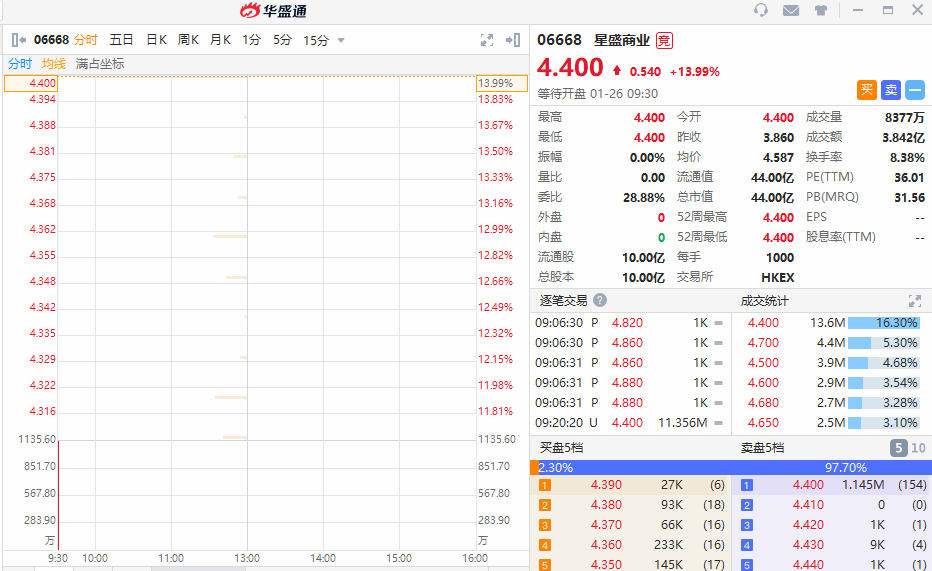This screenshot has width=932, height=571.
Task: Click the stock name 星盛商业
Action: pos(622,40)
